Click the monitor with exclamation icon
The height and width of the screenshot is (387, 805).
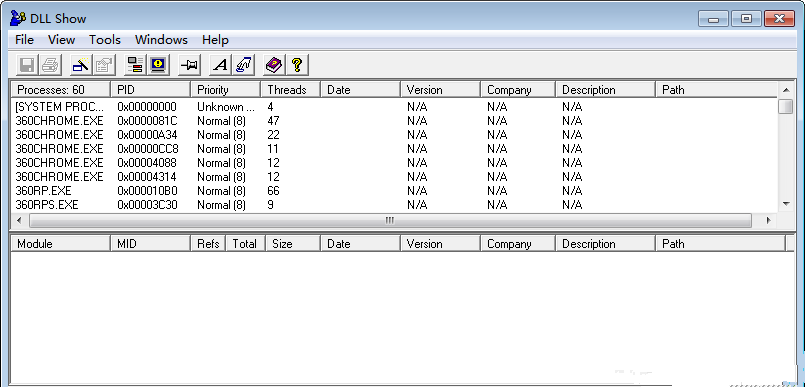(159, 65)
